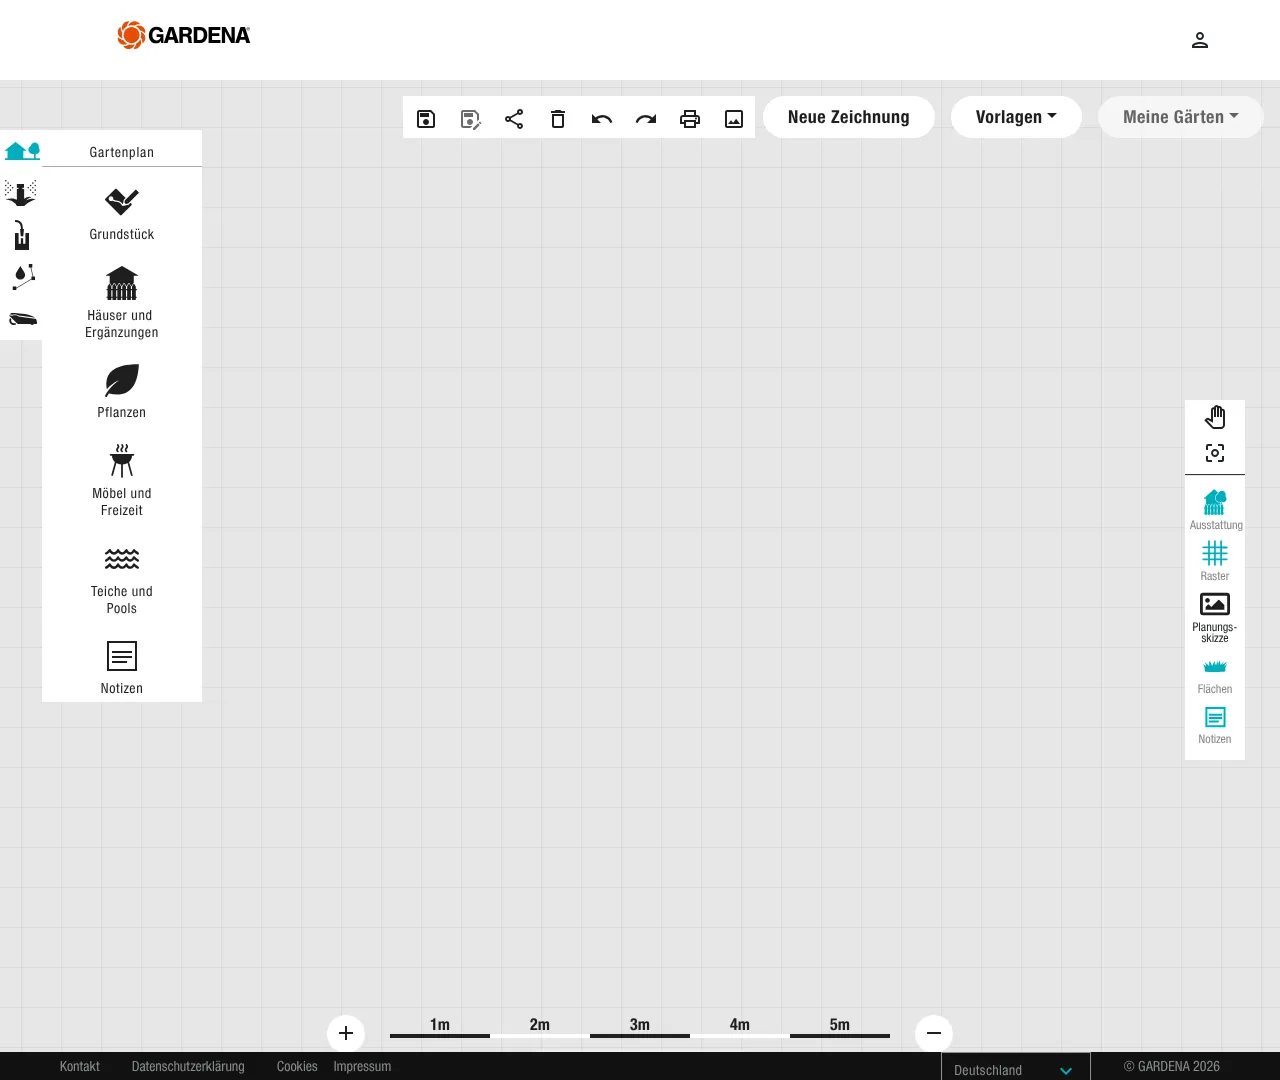Toggle Raster grid visibility
Screen dimensions: 1280x1080
point(1215,560)
